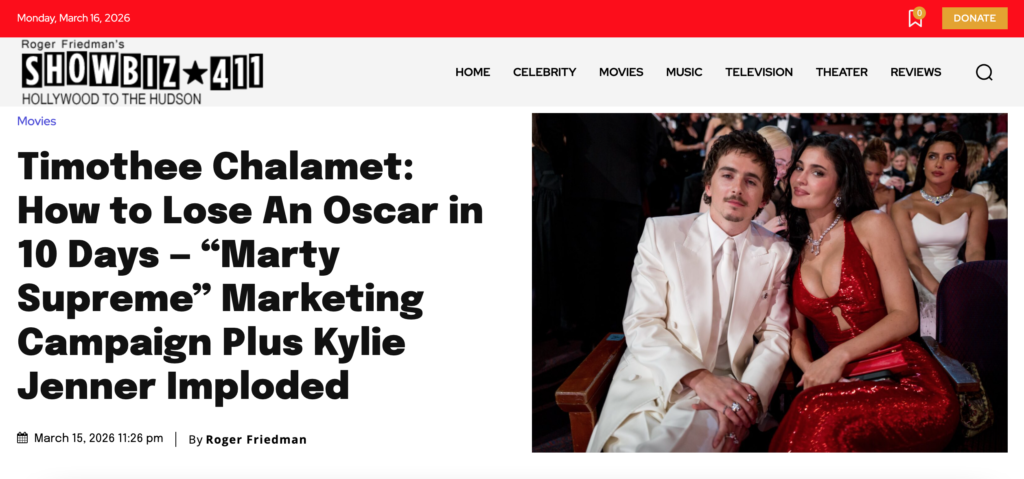This screenshot has width=1024, height=479.
Task: Click the calendar icon beside the publish date
Action: [23, 438]
